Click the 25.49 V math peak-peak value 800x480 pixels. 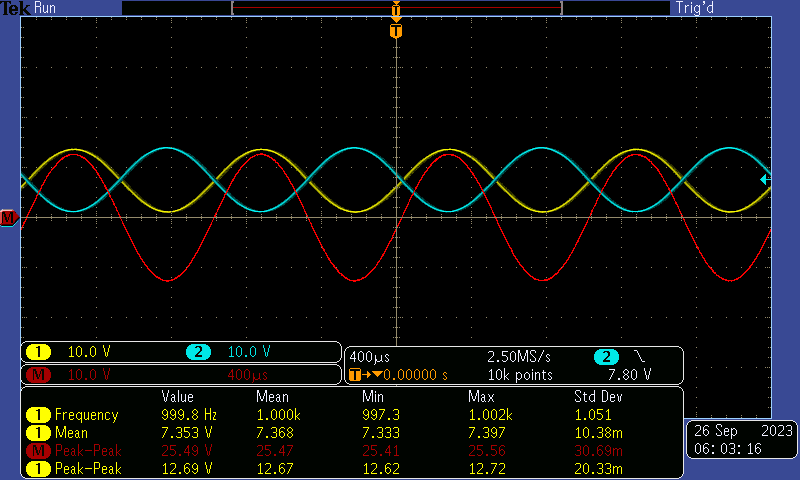click(x=187, y=451)
